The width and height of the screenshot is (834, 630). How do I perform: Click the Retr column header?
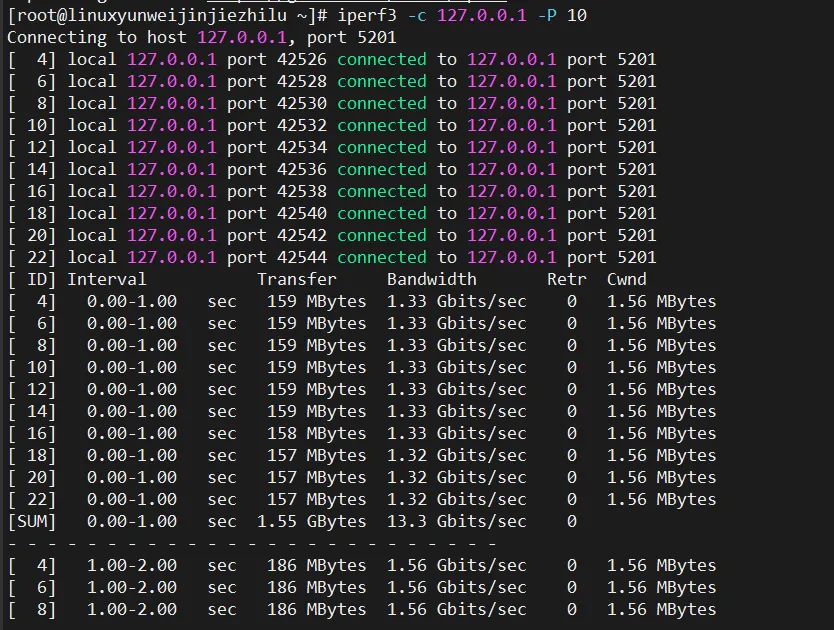567,279
